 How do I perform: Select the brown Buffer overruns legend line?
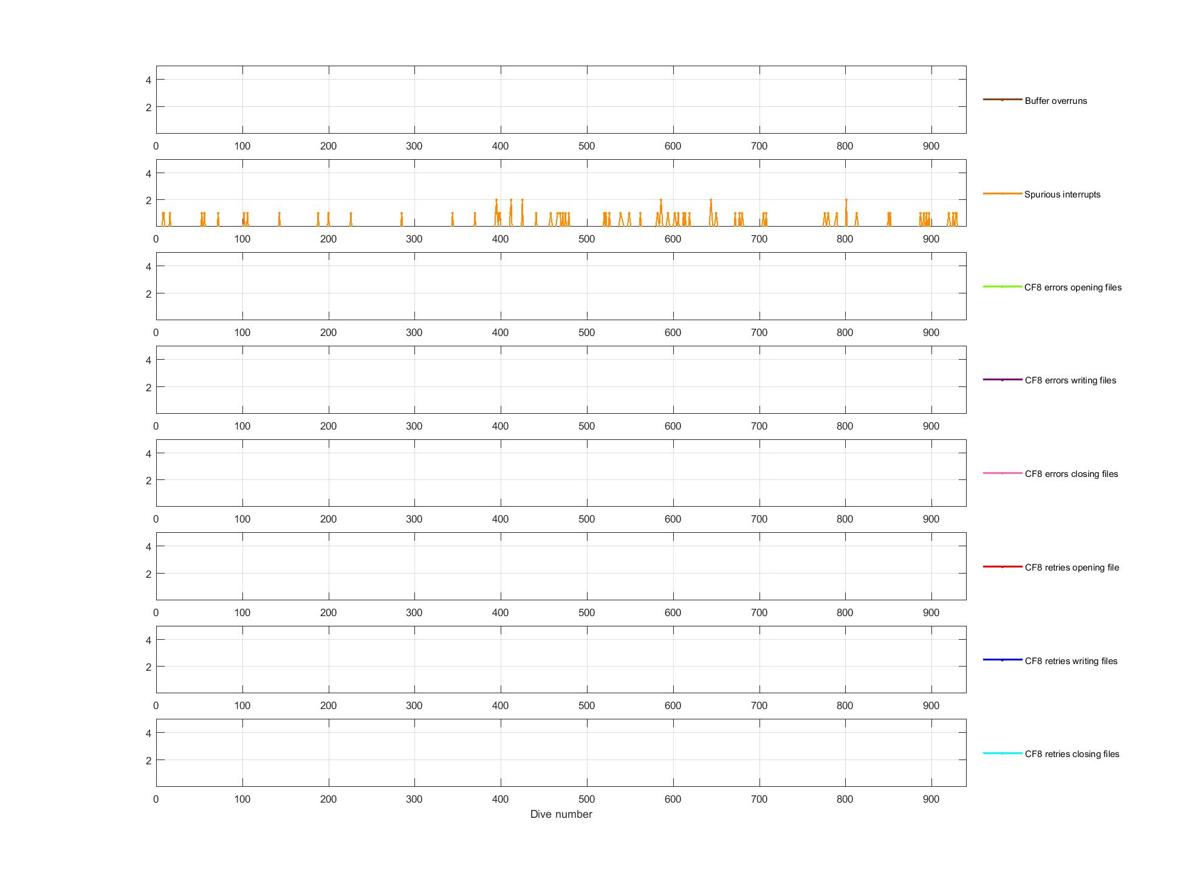point(1002,100)
